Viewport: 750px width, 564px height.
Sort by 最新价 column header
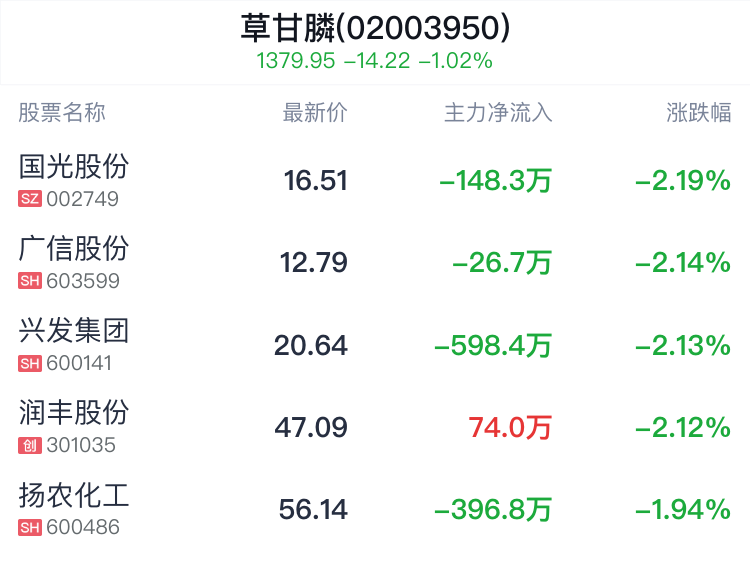pos(315,112)
